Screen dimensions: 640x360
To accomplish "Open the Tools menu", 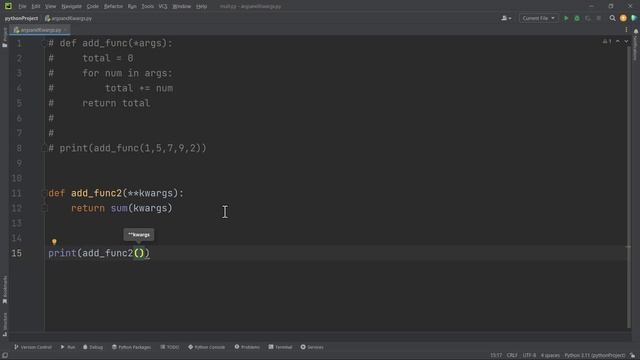I will pyautogui.click(x=147, y=7).
